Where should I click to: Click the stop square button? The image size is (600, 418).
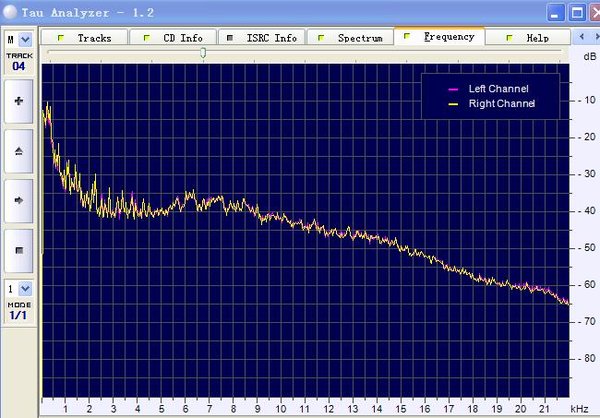point(19,251)
